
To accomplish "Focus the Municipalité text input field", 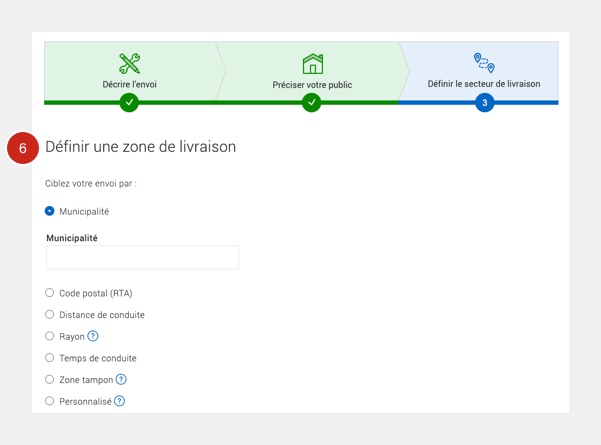I will click(143, 257).
